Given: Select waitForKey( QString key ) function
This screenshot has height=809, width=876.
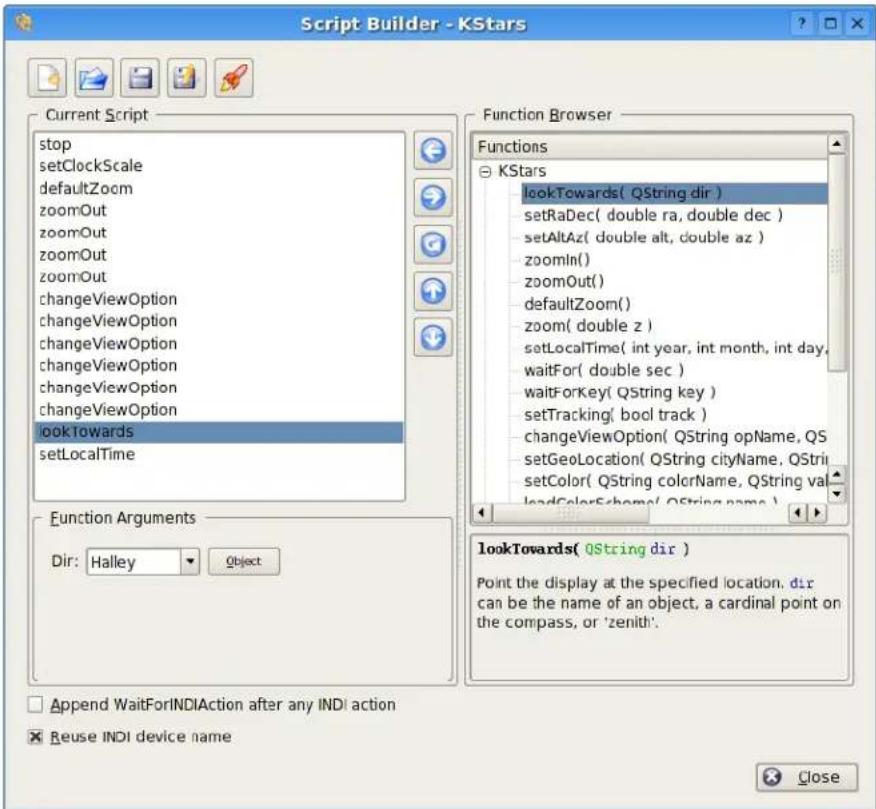Looking at the screenshot, I should click(x=620, y=392).
